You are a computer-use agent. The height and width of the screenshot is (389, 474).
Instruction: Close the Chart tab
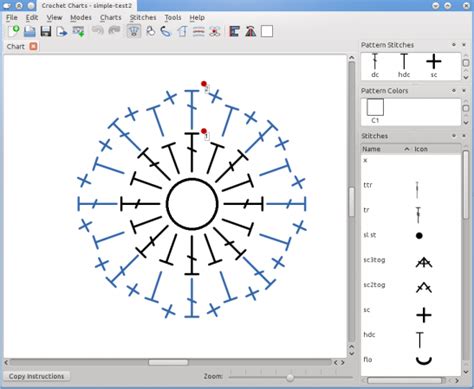pyautogui.click(x=33, y=46)
